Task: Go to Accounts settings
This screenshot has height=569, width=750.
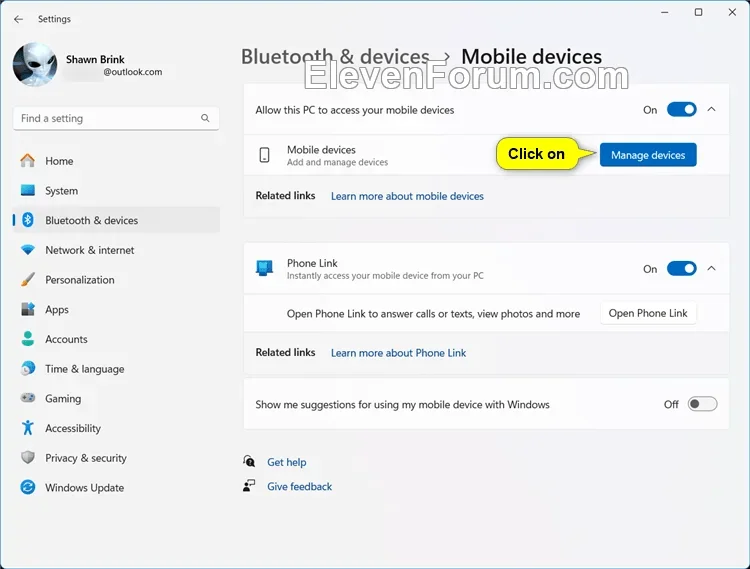Action: pos(116,339)
